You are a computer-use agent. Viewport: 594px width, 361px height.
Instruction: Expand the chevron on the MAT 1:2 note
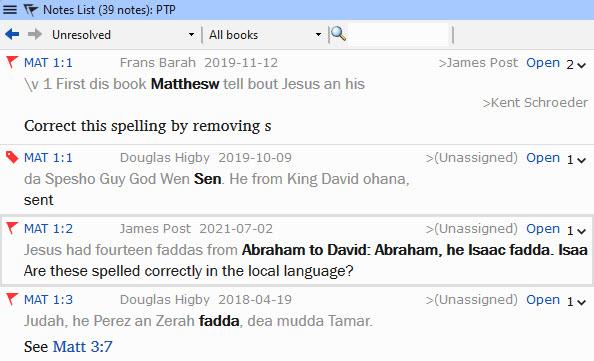[581, 231]
